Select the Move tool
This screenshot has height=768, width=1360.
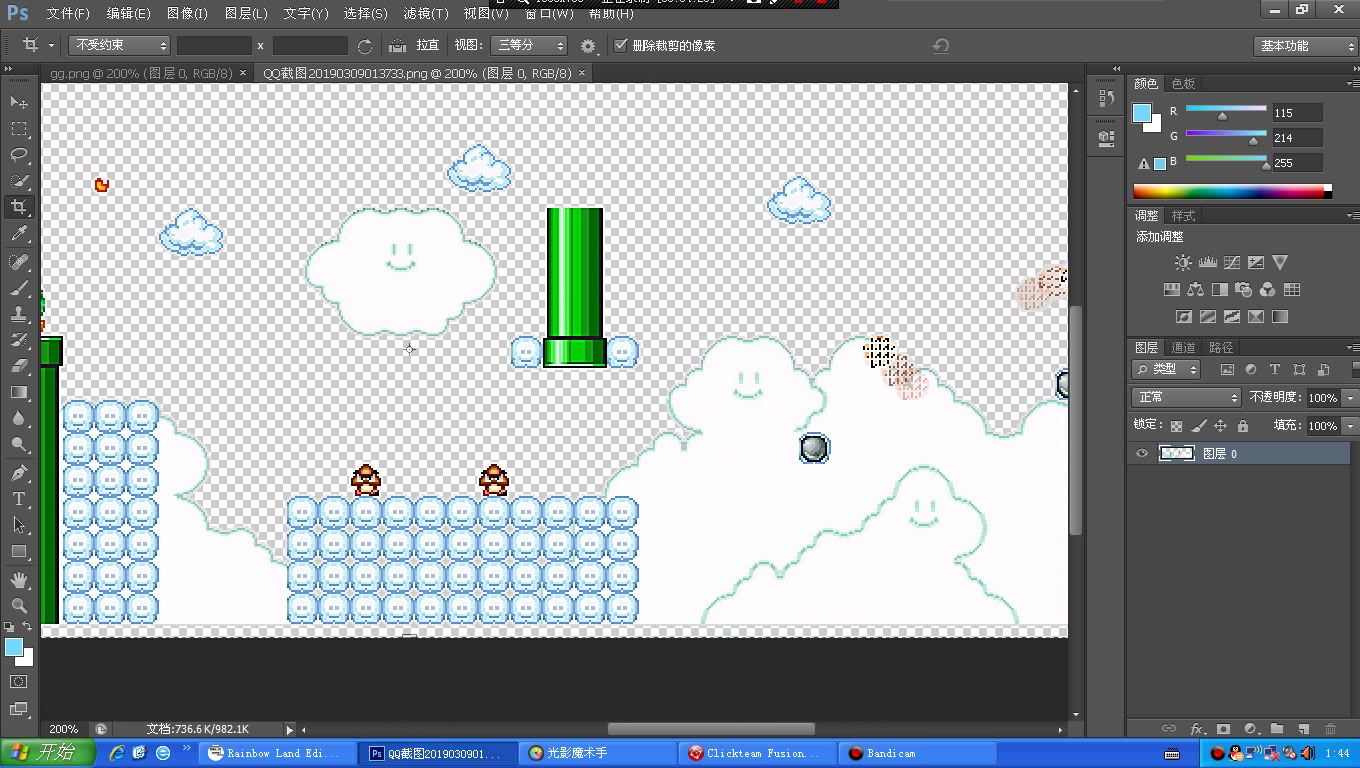19,103
